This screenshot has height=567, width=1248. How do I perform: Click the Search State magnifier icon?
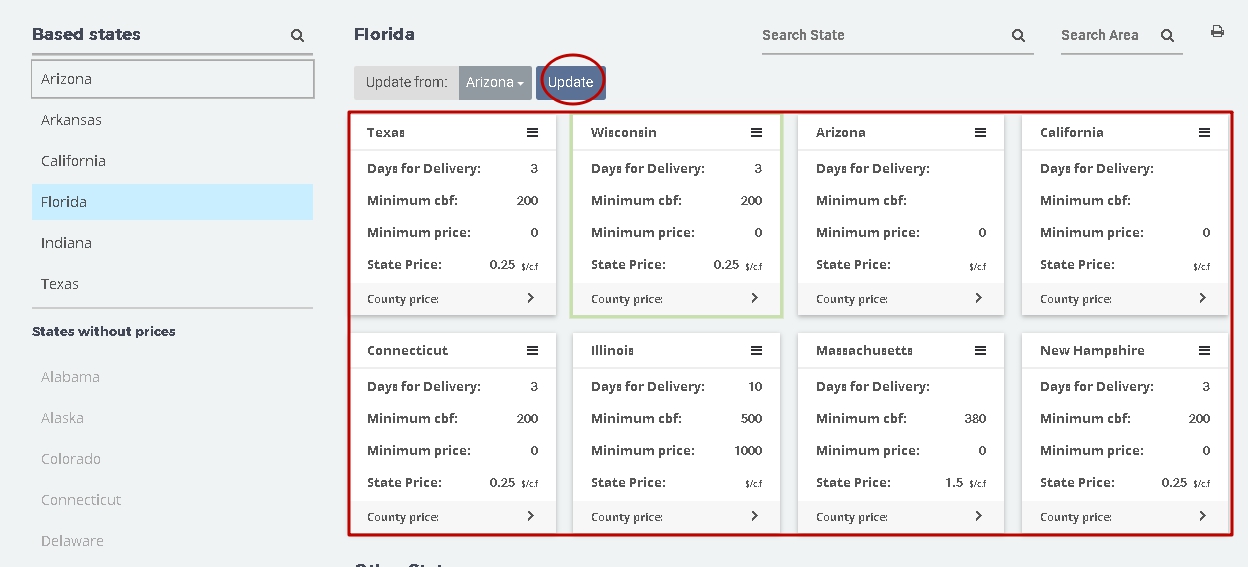1018,35
